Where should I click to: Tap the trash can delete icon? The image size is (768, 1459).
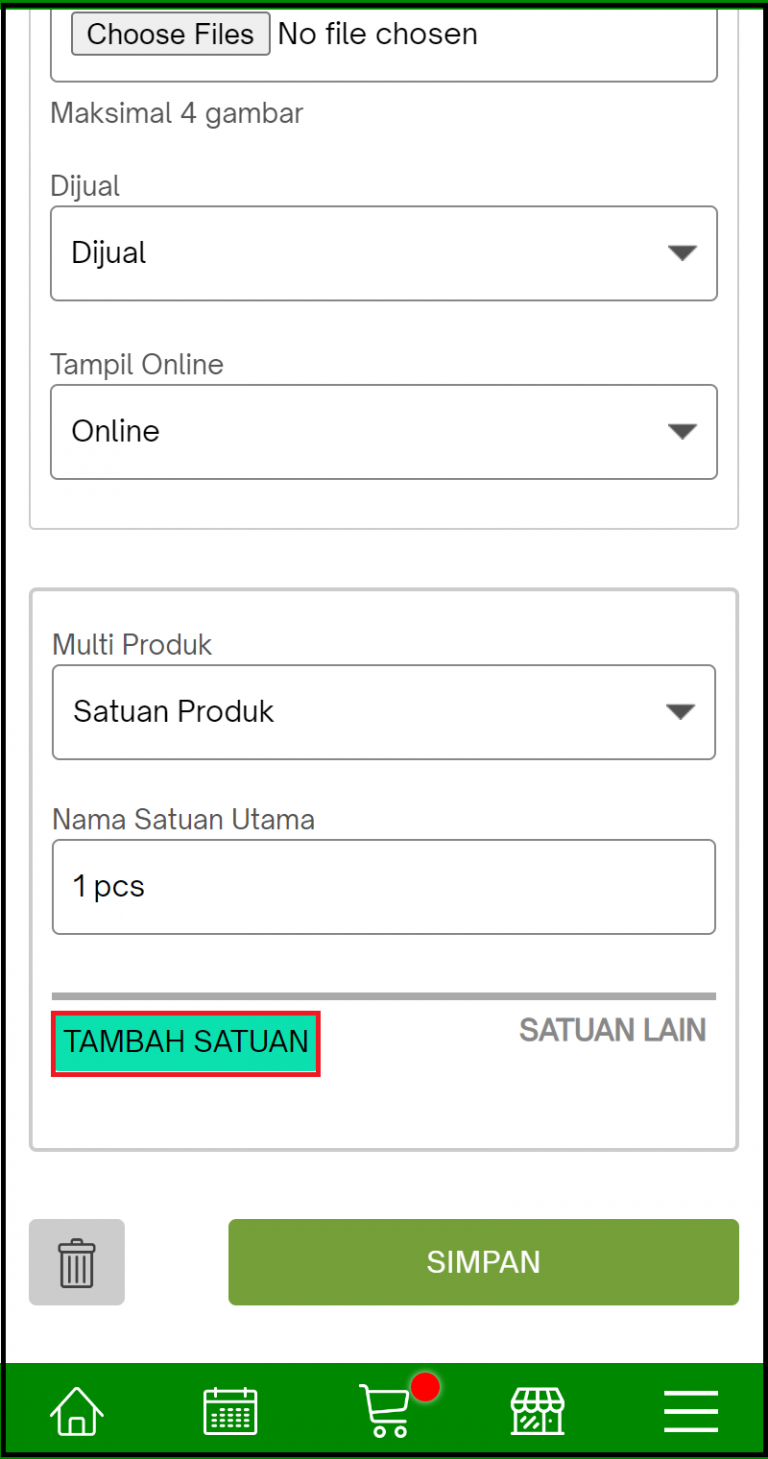point(76,1262)
